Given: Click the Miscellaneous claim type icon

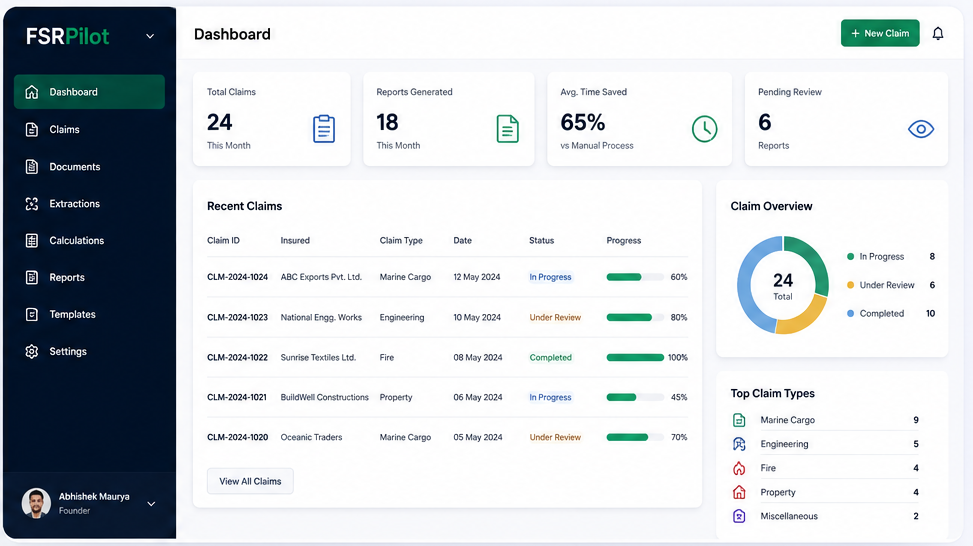Looking at the screenshot, I should (x=739, y=516).
